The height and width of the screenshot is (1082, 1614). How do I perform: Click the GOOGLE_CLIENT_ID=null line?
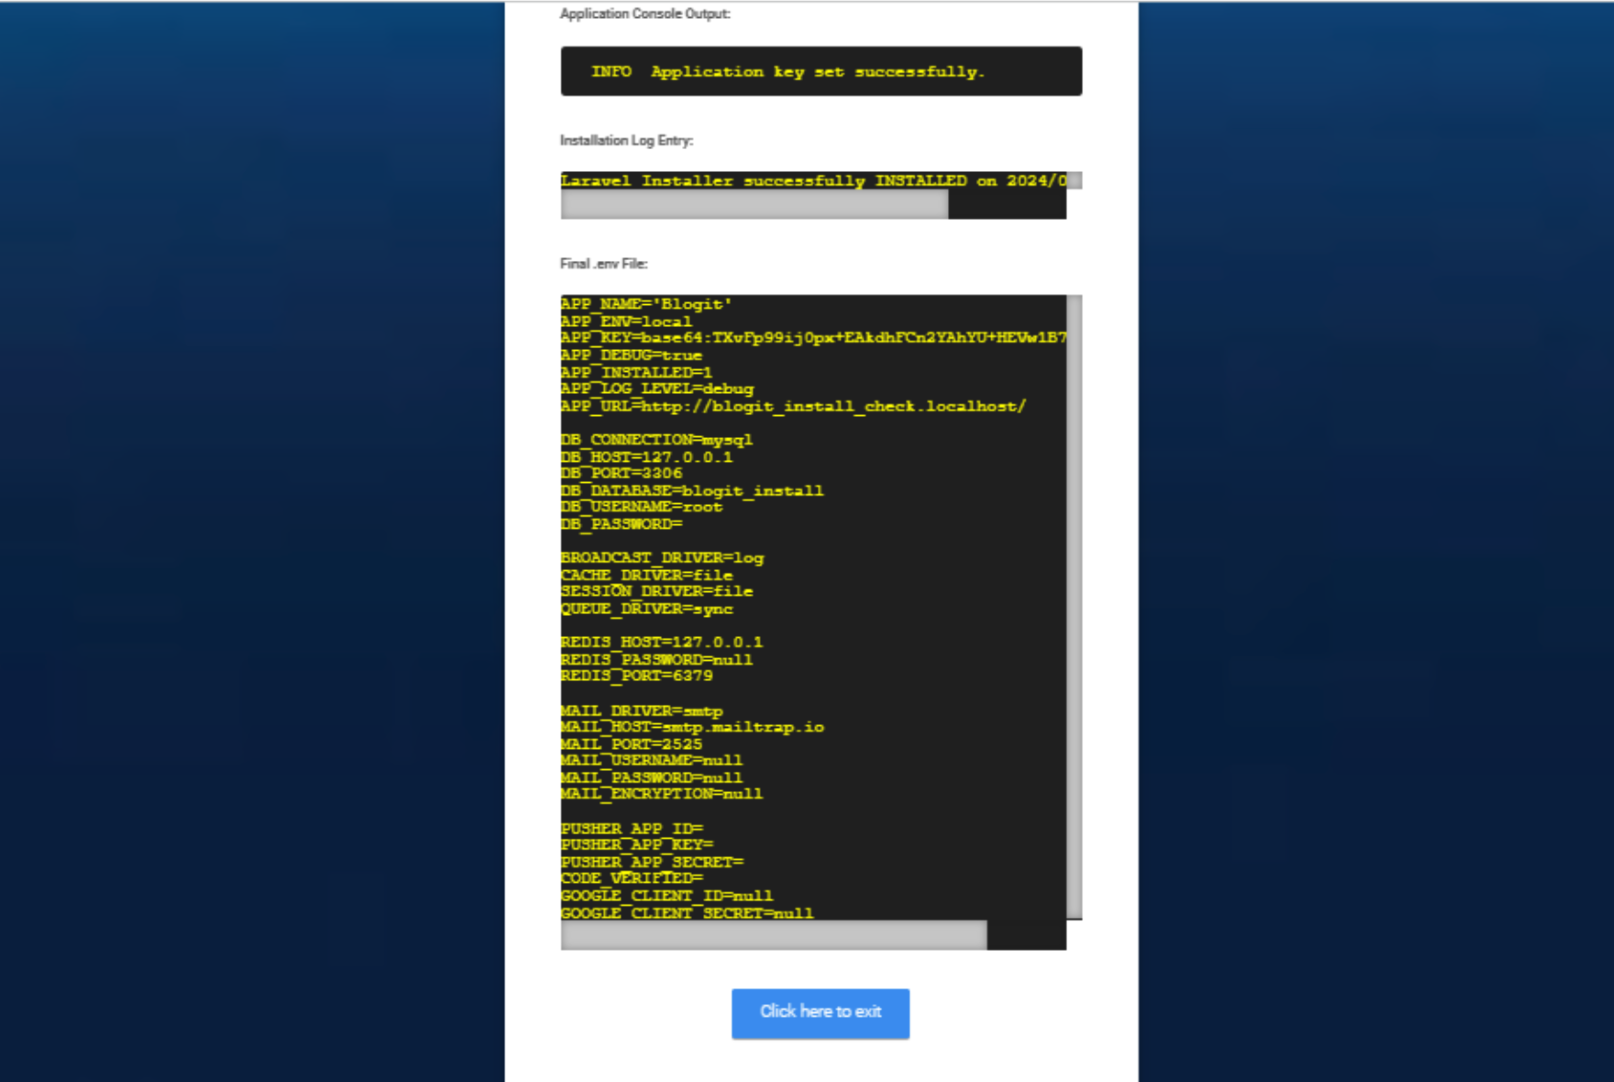click(x=666, y=896)
